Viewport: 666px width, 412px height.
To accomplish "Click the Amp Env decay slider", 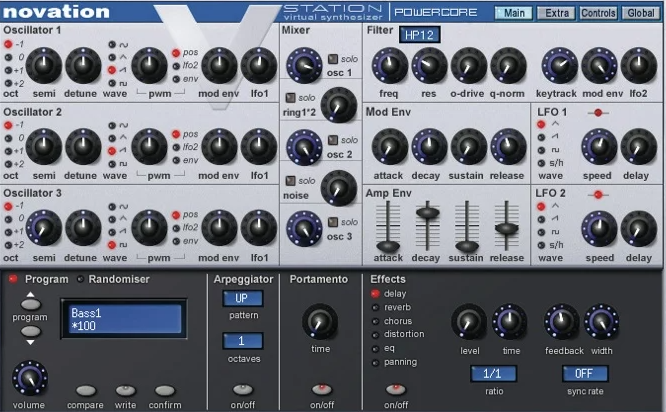I will tap(427, 212).
